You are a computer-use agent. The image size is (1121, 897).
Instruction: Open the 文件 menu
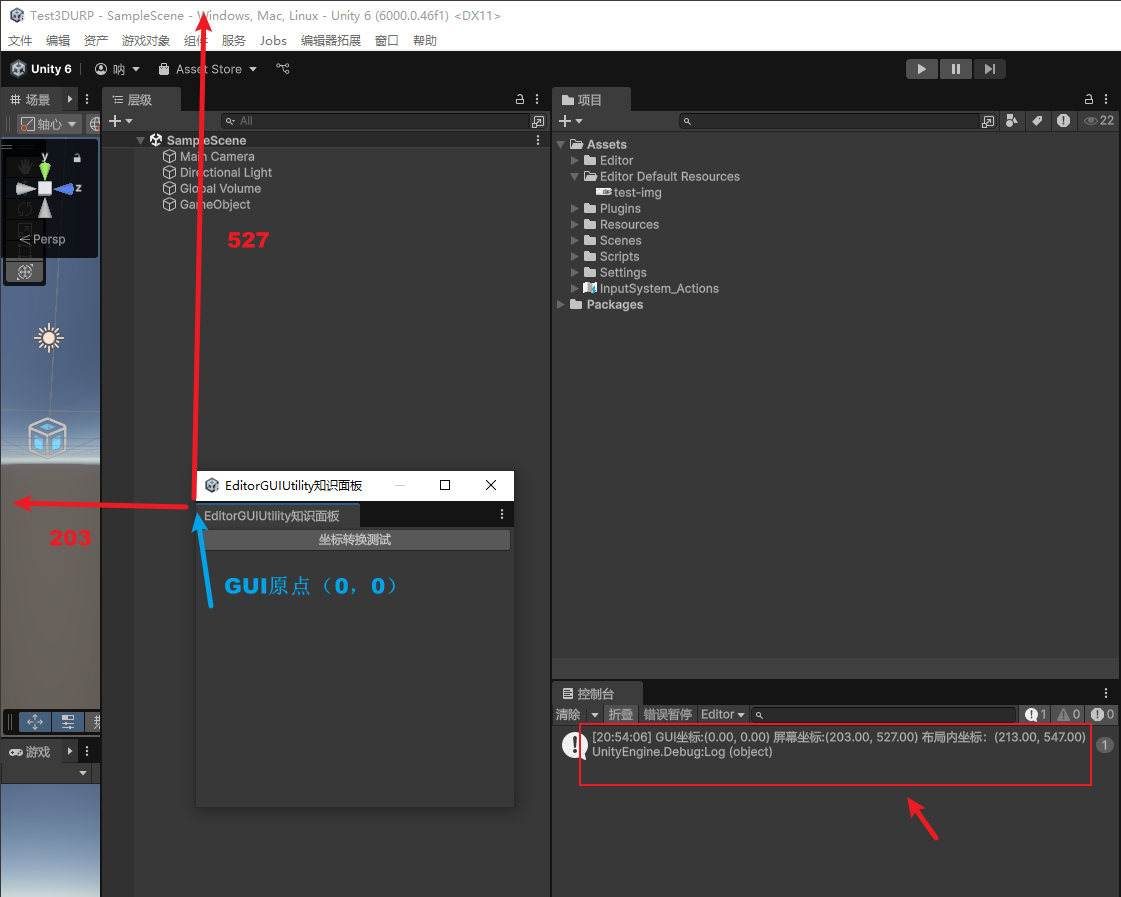20,41
